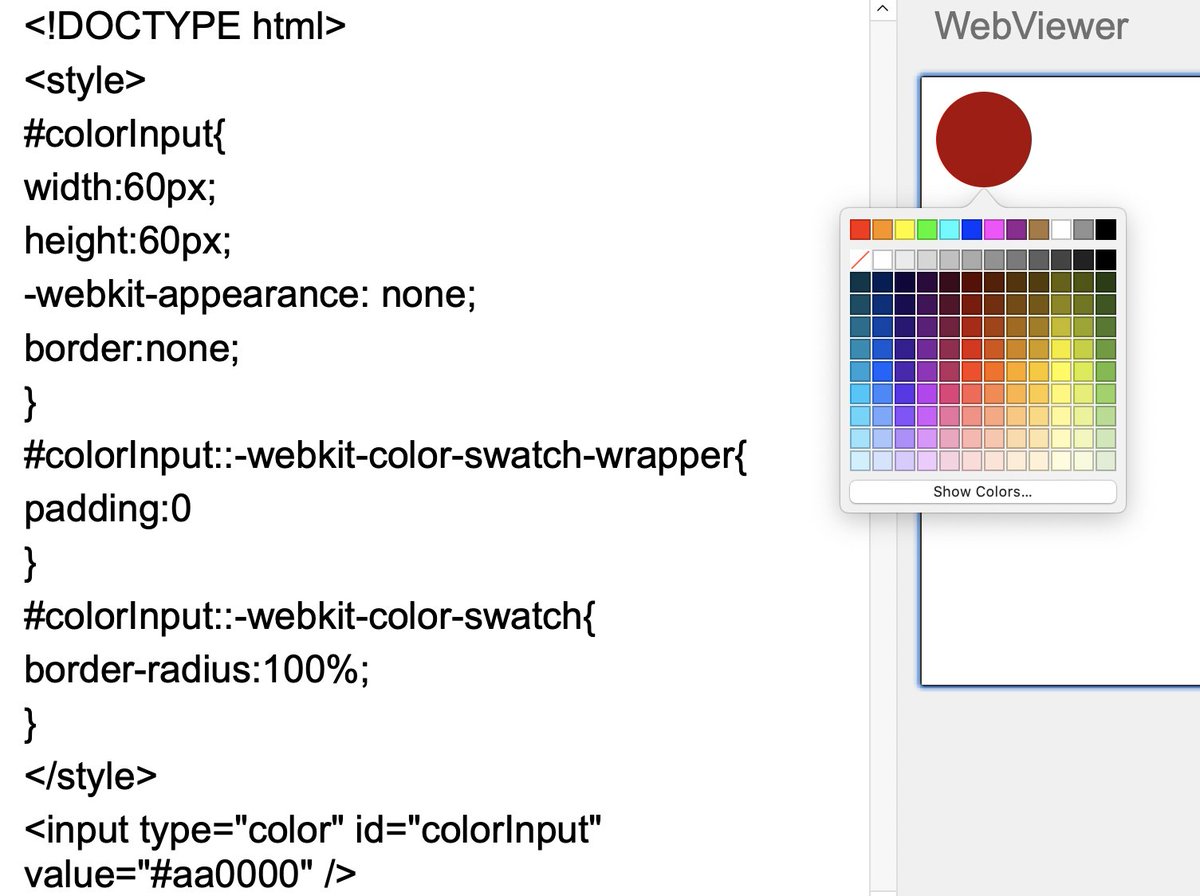This screenshot has width=1200, height=896.
Task: Pick the cyan preset swatch in the top palette row
Action: (x=949, y=229)
